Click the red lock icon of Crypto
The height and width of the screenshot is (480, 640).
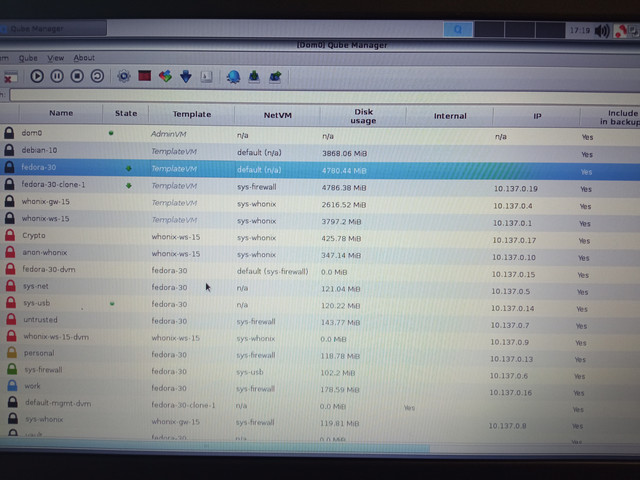10,236
